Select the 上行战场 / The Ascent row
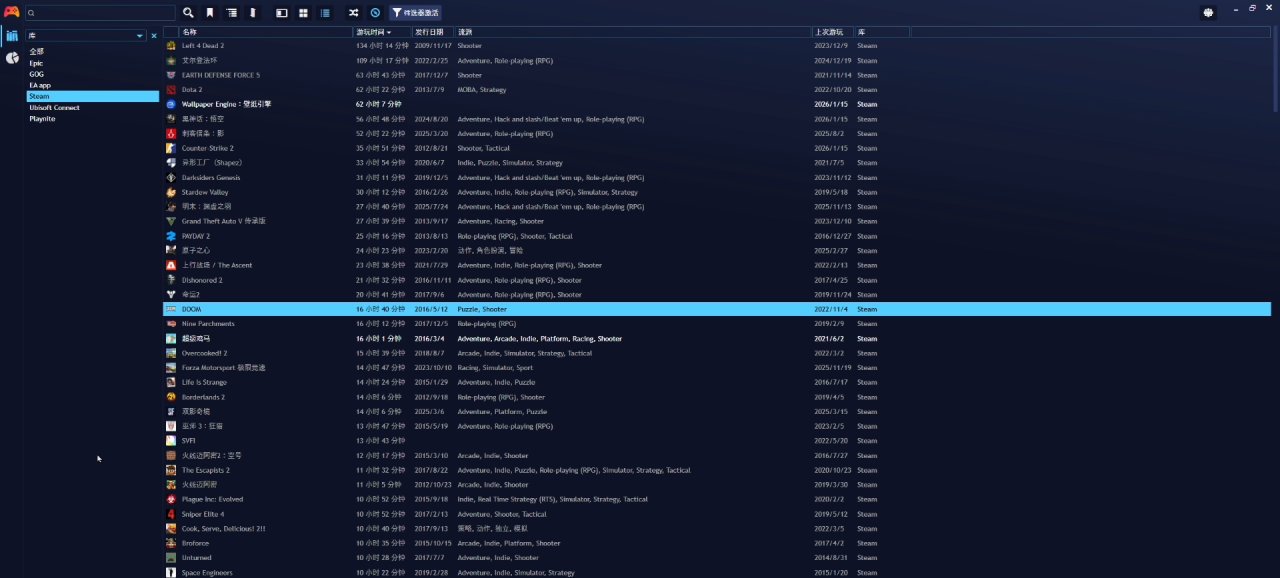 click(717, 265)
